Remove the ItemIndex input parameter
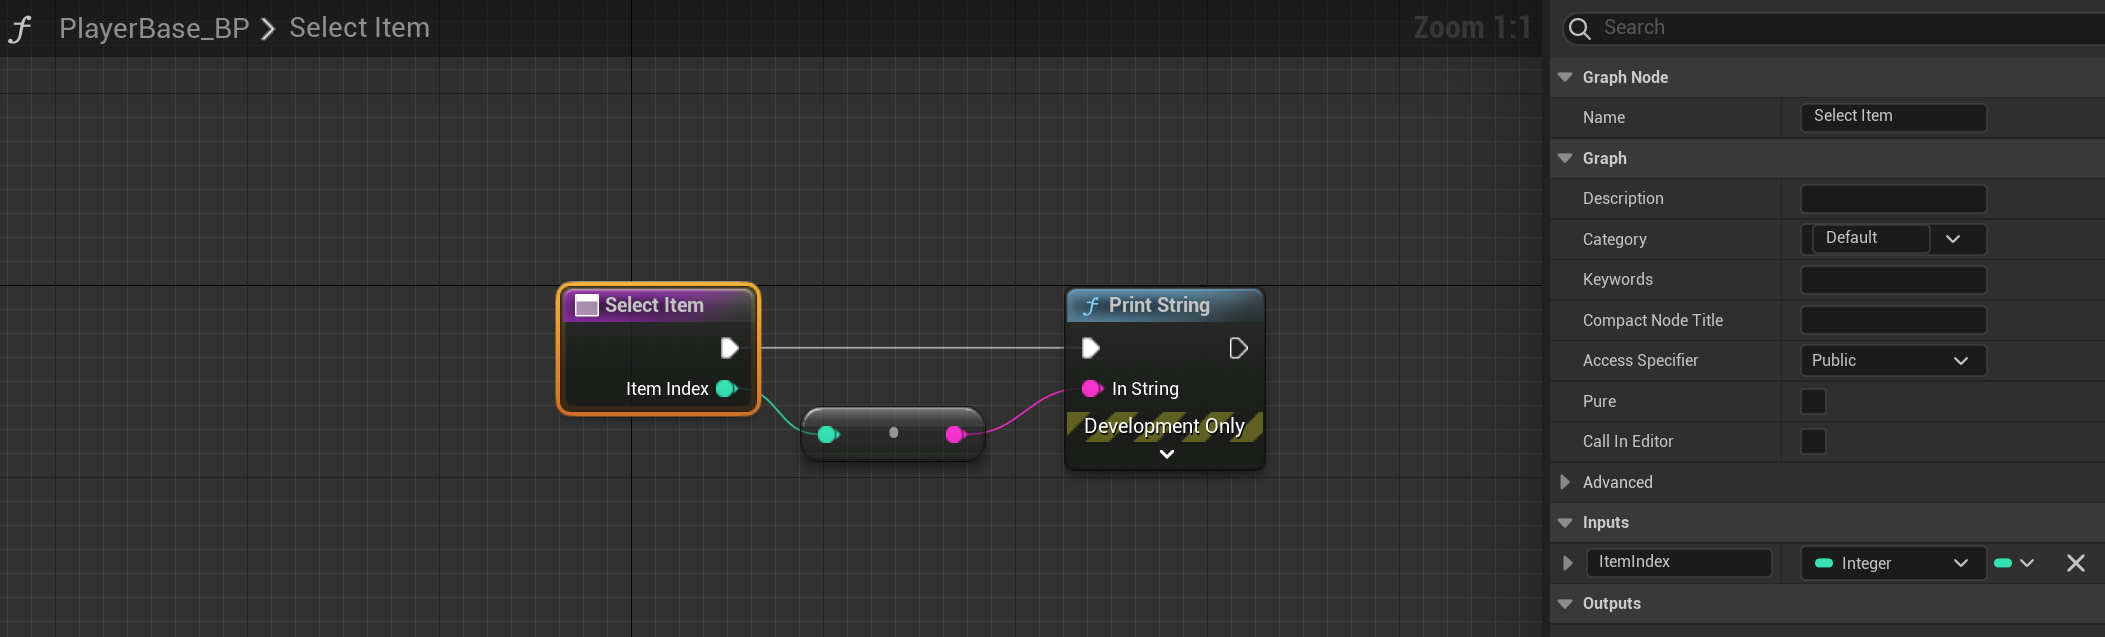2105x637 pixels. tap(2076, 563)
